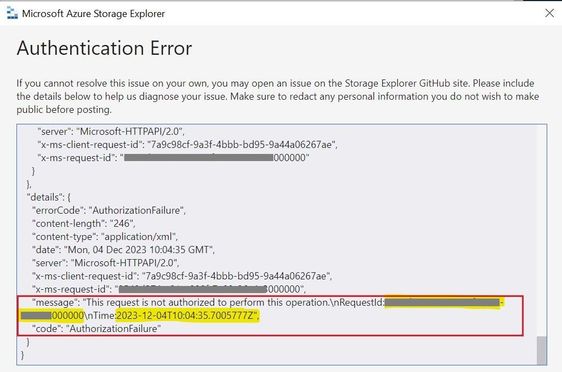Click the Storage Explorer GitHub site instructions text
562x372 pixels.
tap(278, 96)
